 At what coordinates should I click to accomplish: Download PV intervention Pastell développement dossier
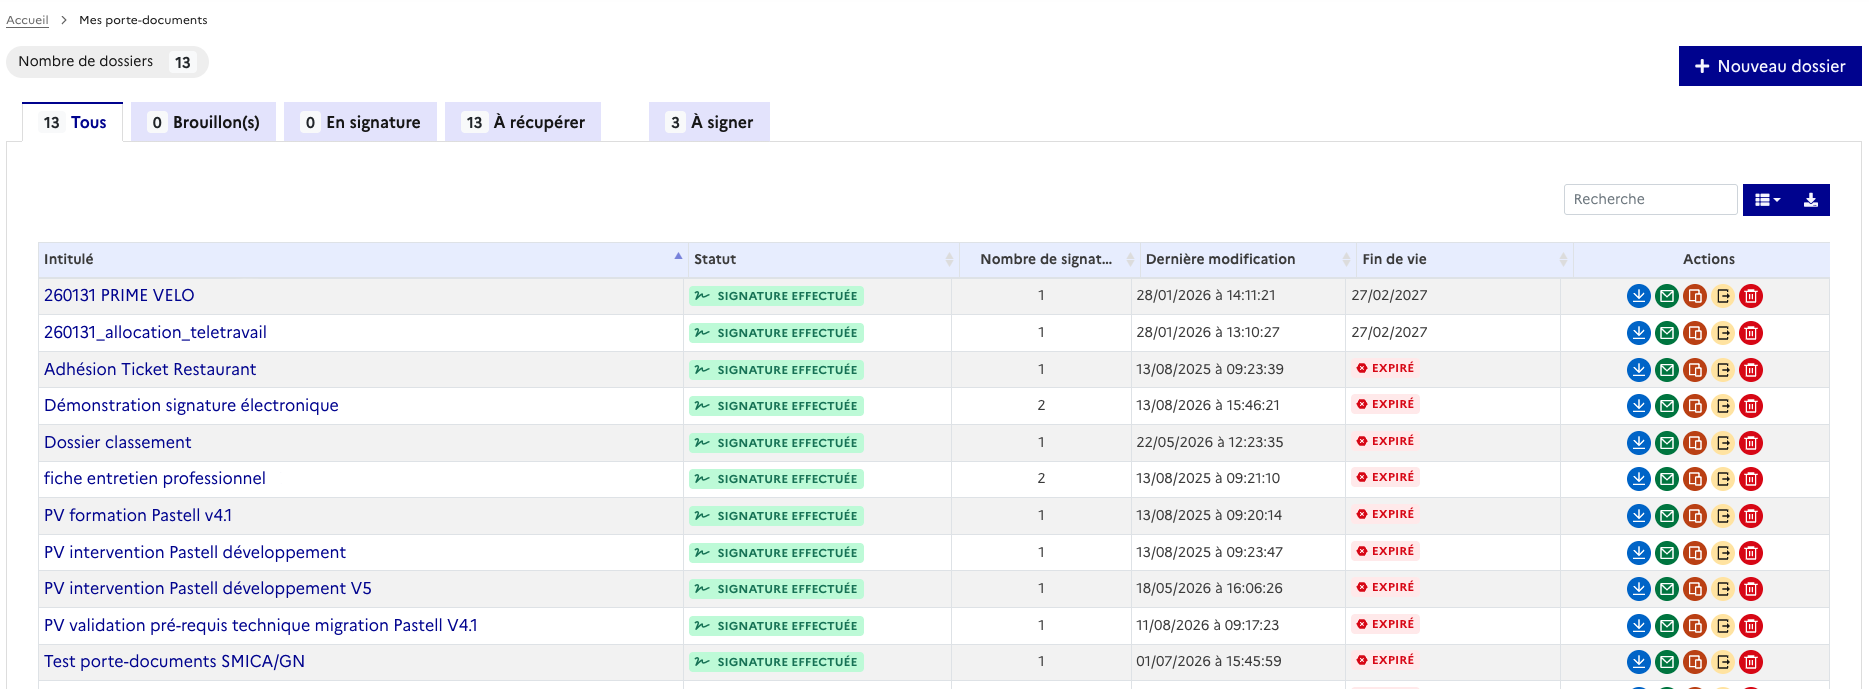(x=1638, y=553)
